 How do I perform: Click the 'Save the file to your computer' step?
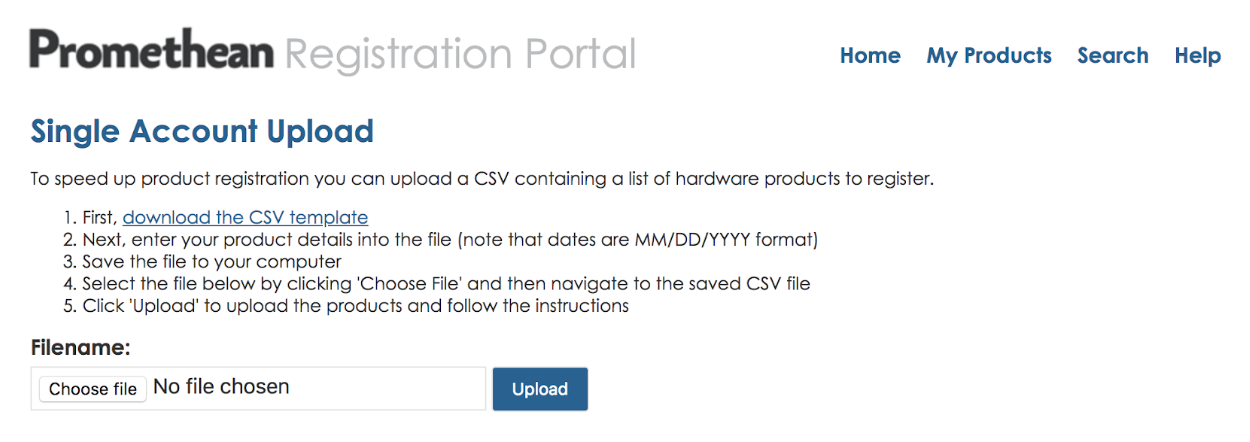tap(213, 262)
